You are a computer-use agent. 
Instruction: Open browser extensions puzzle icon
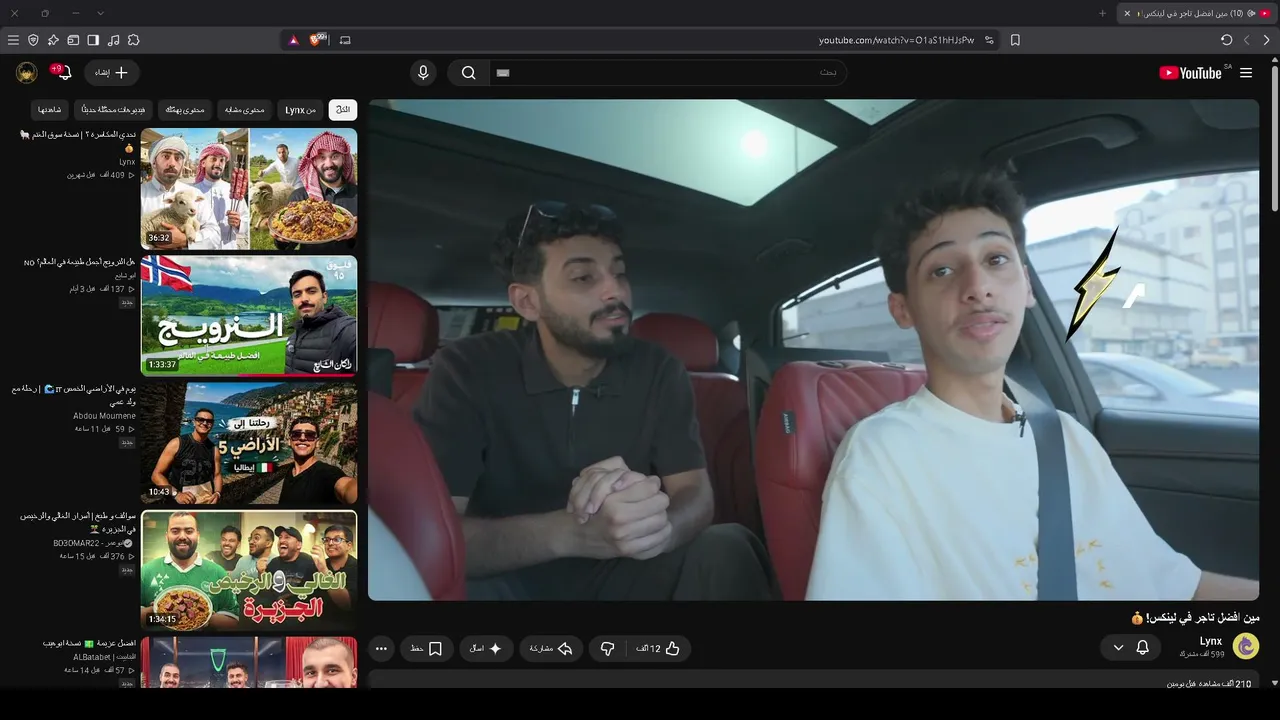[133, 40]
